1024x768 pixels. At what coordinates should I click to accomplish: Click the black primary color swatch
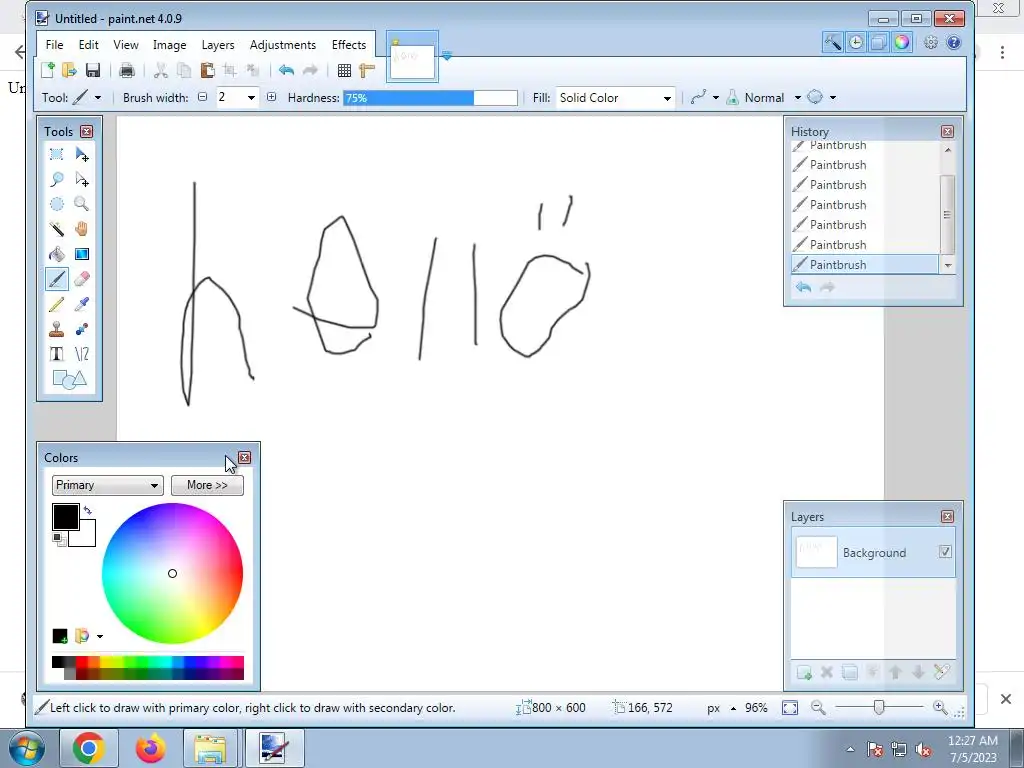pyautogui.click(x=65, y=517)
